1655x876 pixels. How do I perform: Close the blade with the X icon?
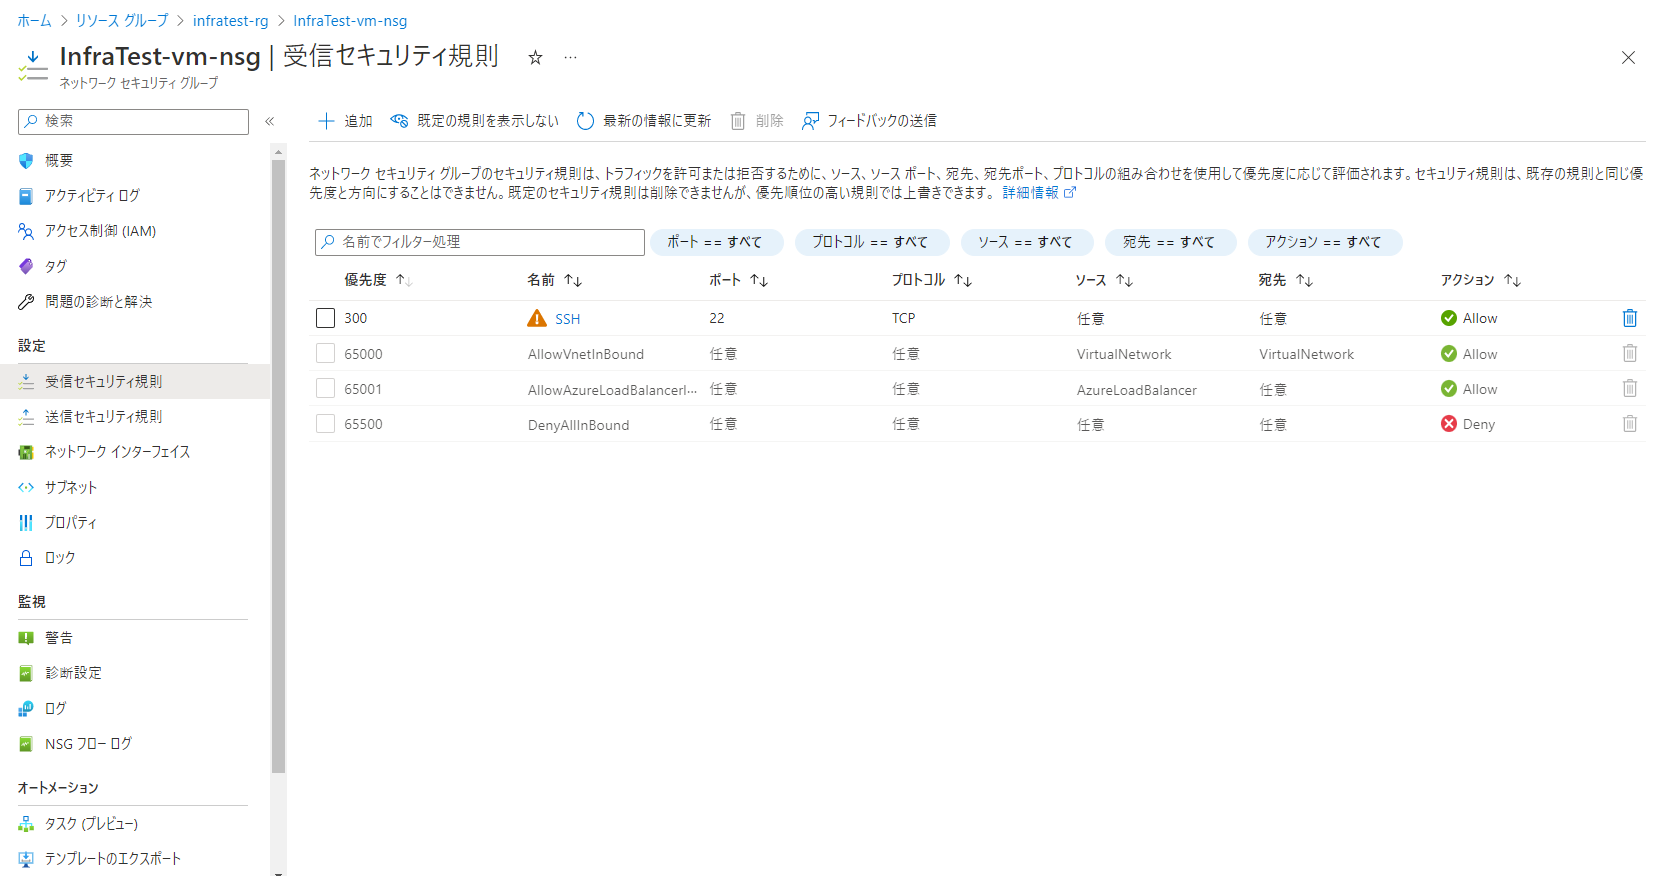[x=1628, y=58]
